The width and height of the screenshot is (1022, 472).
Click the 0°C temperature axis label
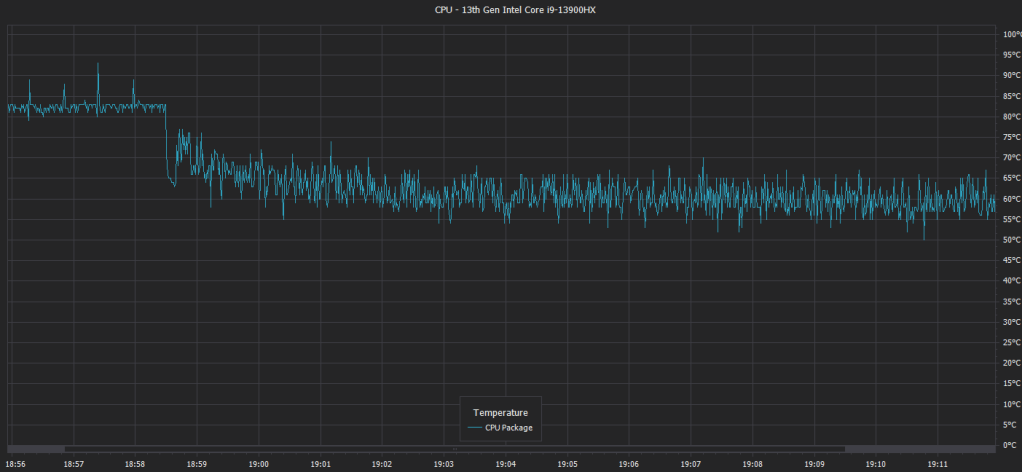point(1010,445)
